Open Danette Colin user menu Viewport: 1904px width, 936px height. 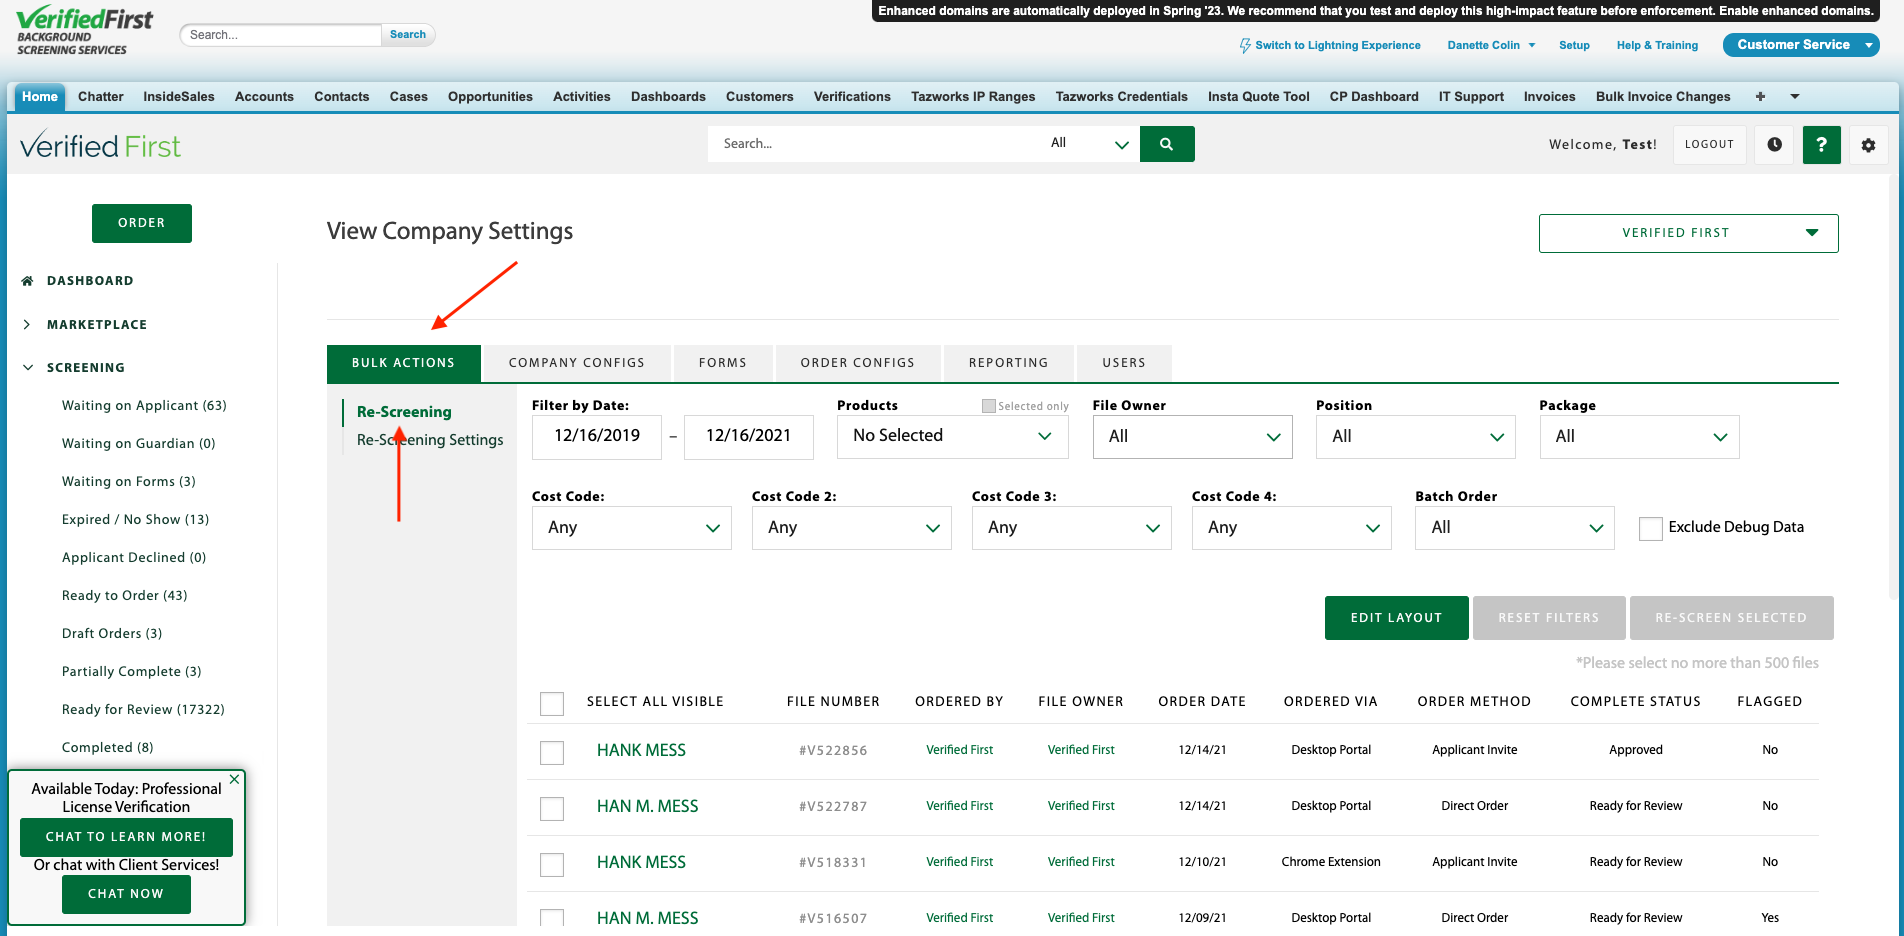pos(1491,45)
